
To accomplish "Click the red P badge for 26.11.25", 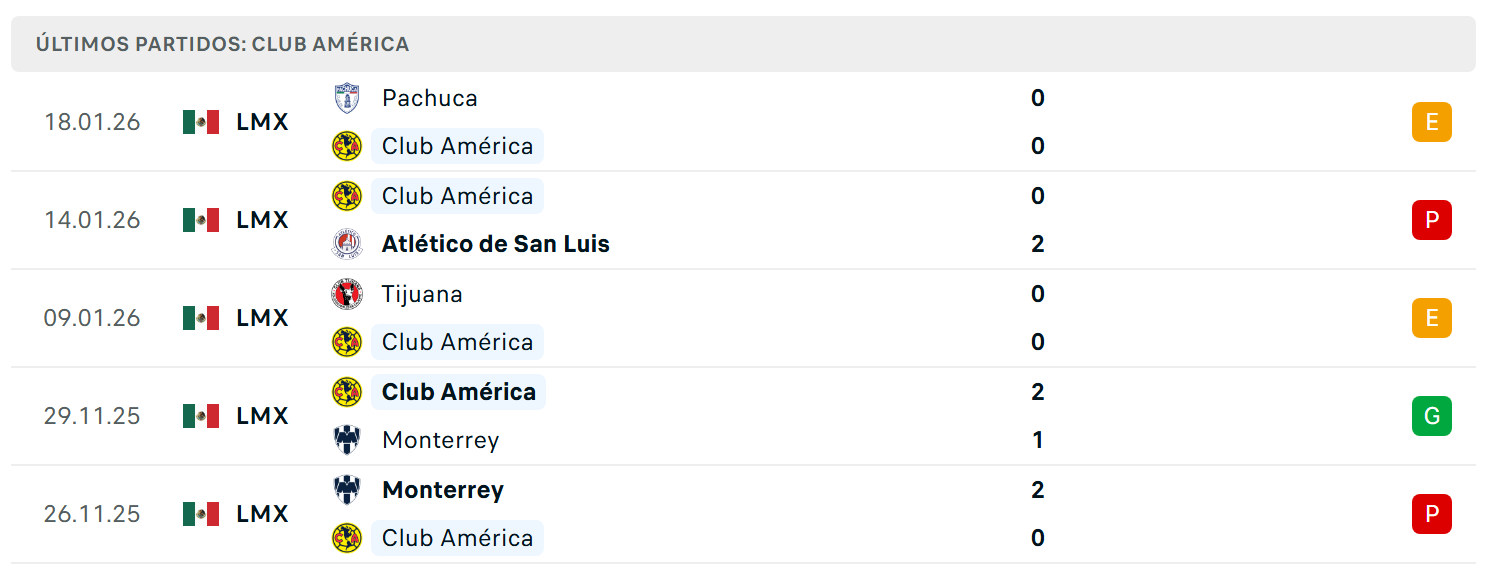I will coord(1431,514).
